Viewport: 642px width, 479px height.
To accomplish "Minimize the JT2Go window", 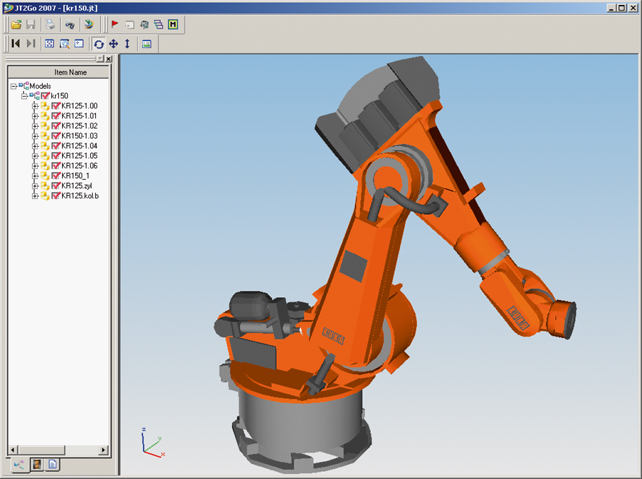I will (x=612, y=8).
